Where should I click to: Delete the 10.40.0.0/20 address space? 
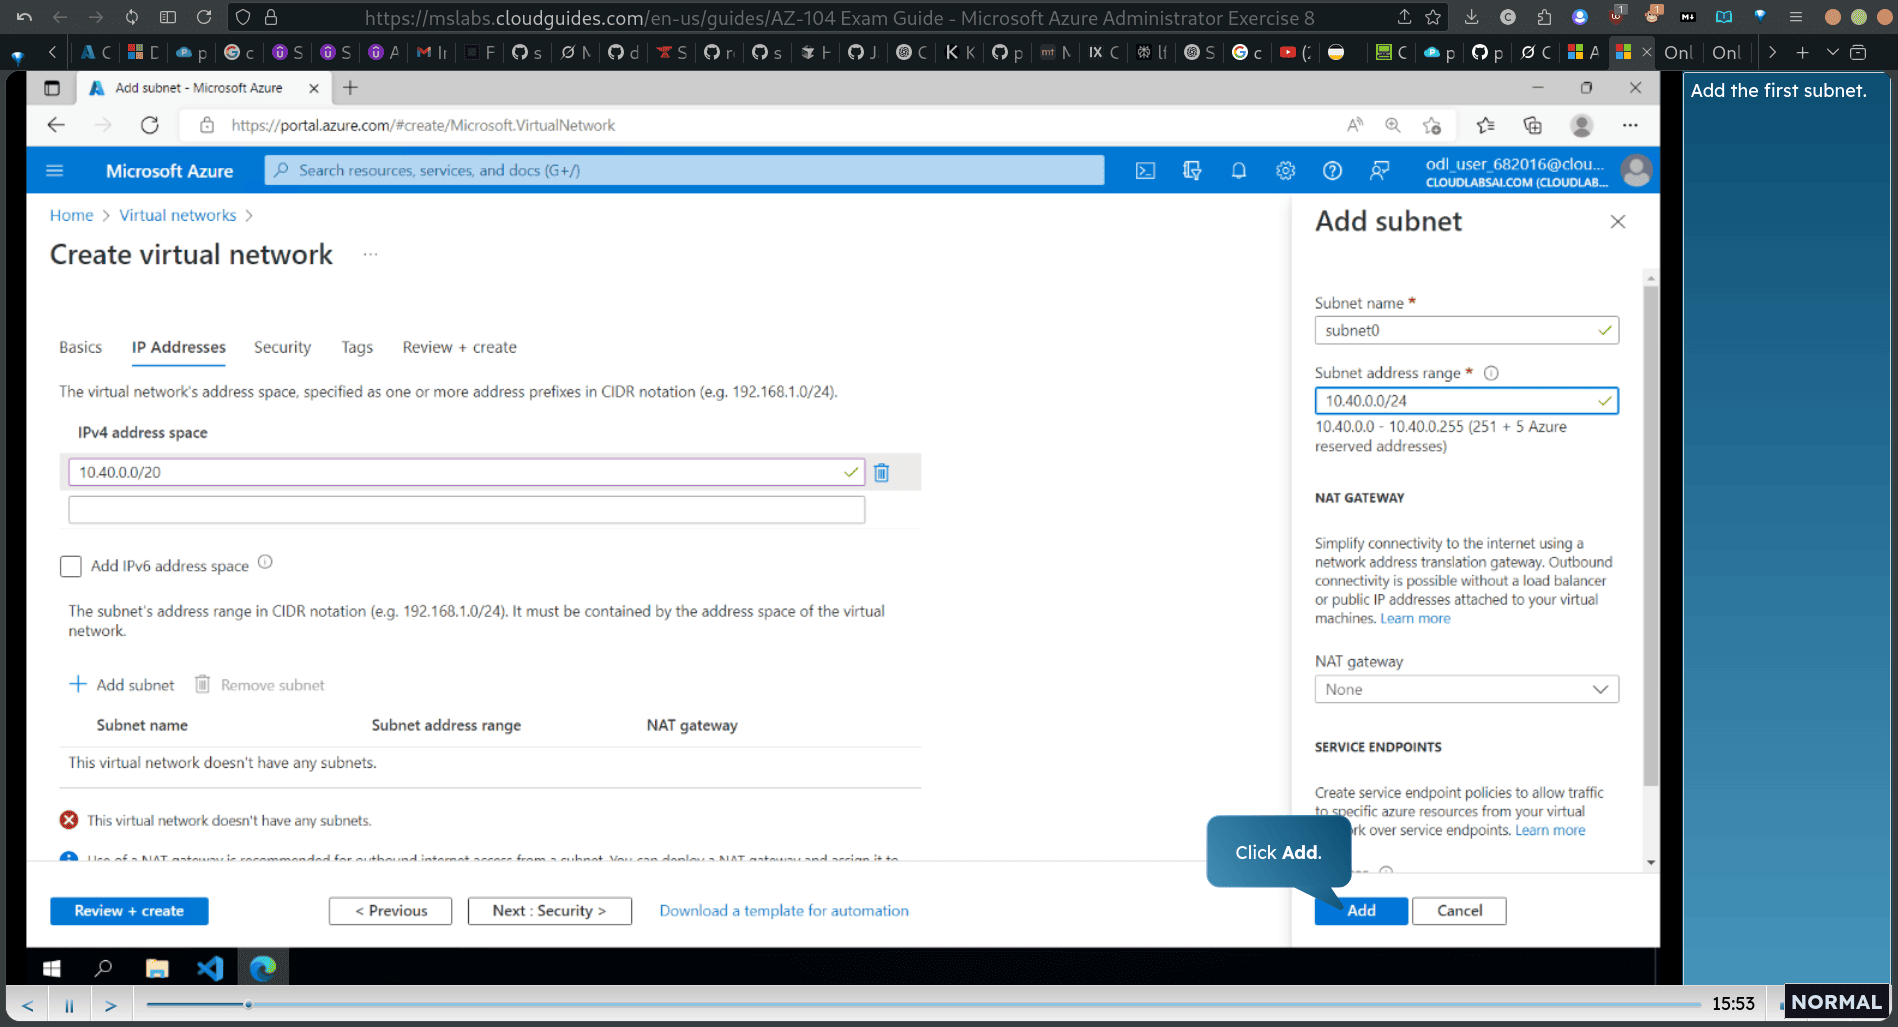pyautogui.click(x=881, y=472)
